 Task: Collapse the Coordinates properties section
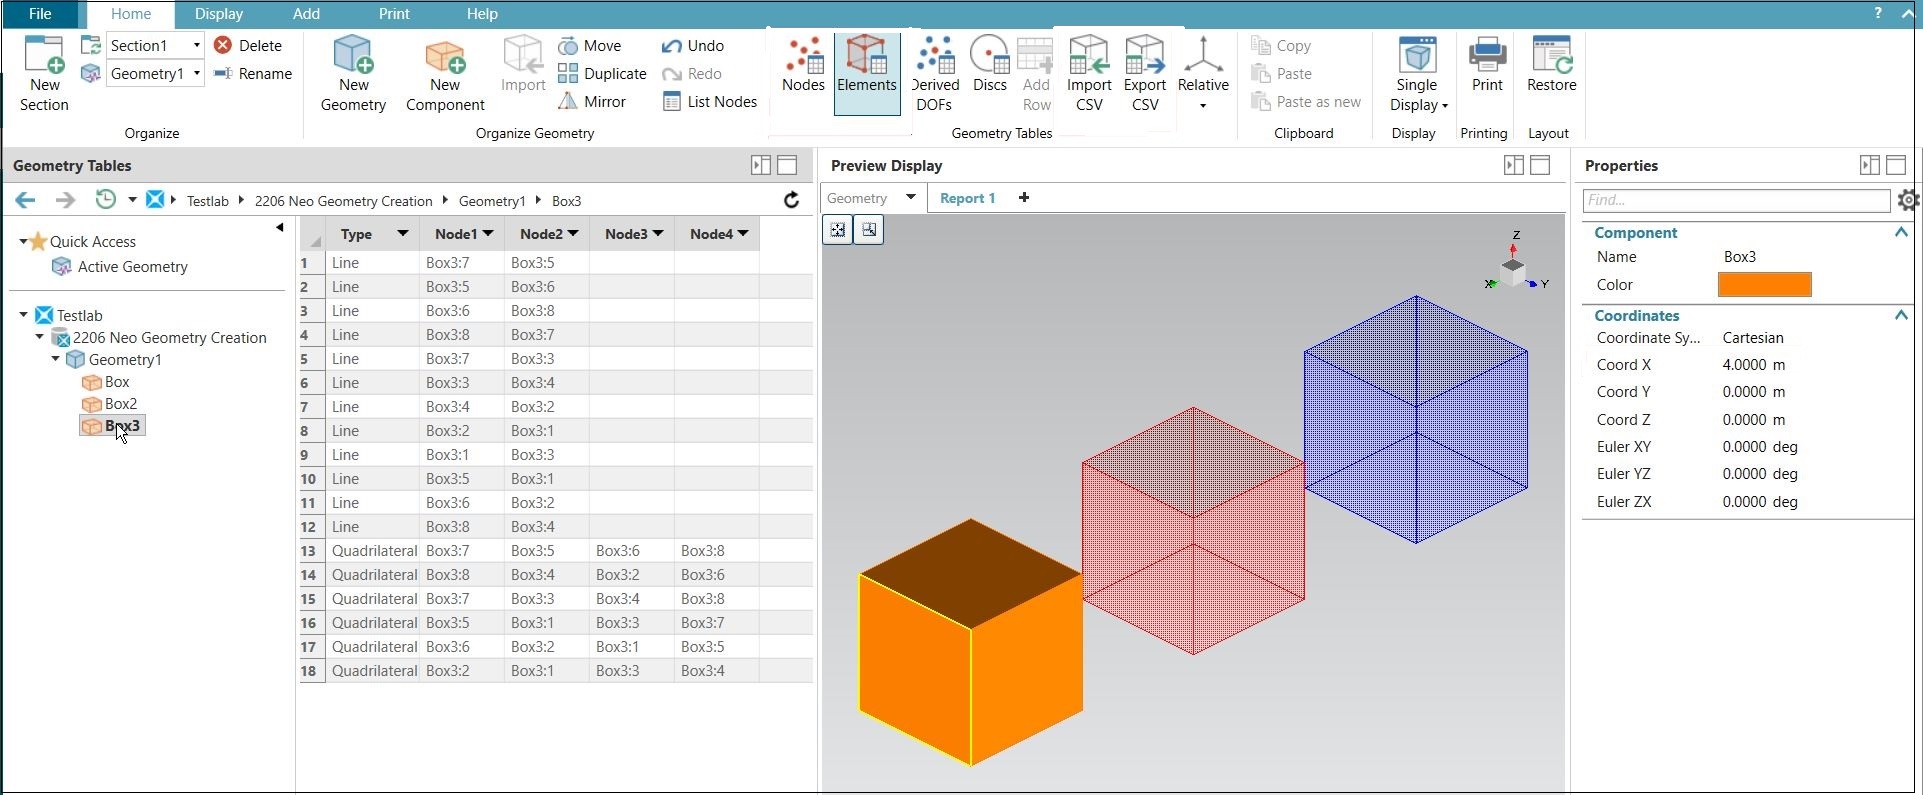[1901, 315]
